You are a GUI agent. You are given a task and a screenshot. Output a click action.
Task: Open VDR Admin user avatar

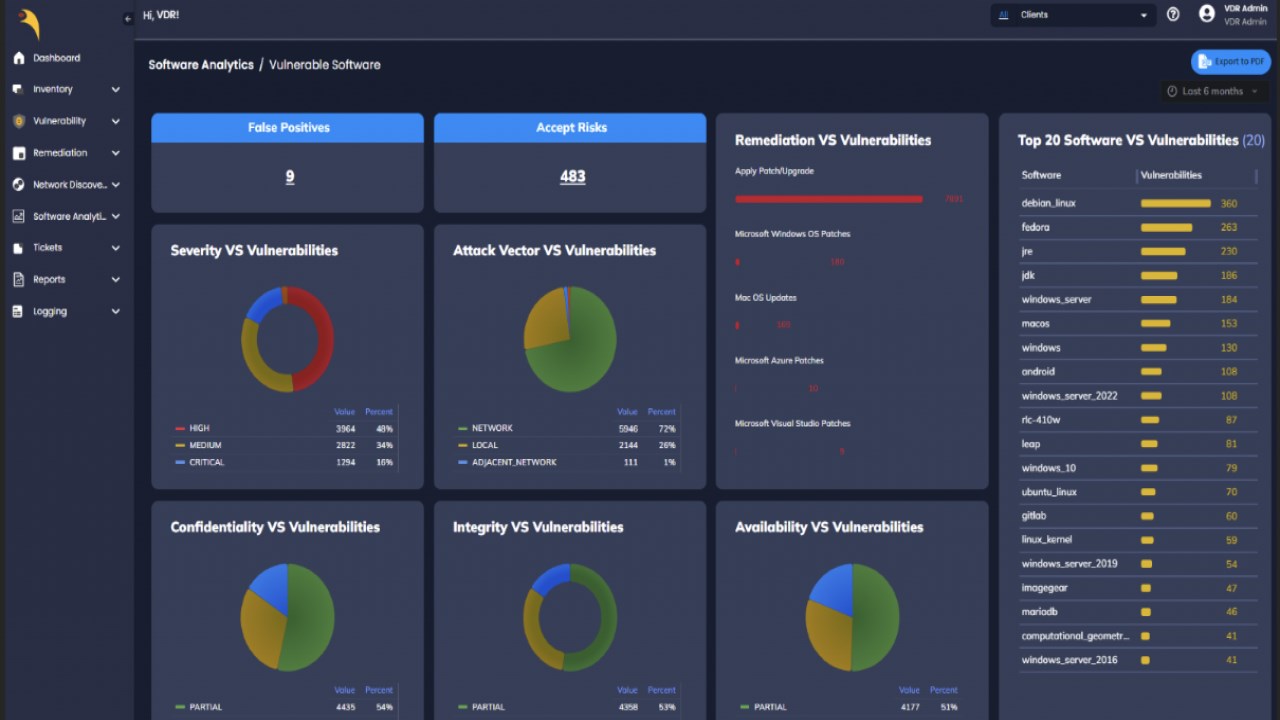1206,14
